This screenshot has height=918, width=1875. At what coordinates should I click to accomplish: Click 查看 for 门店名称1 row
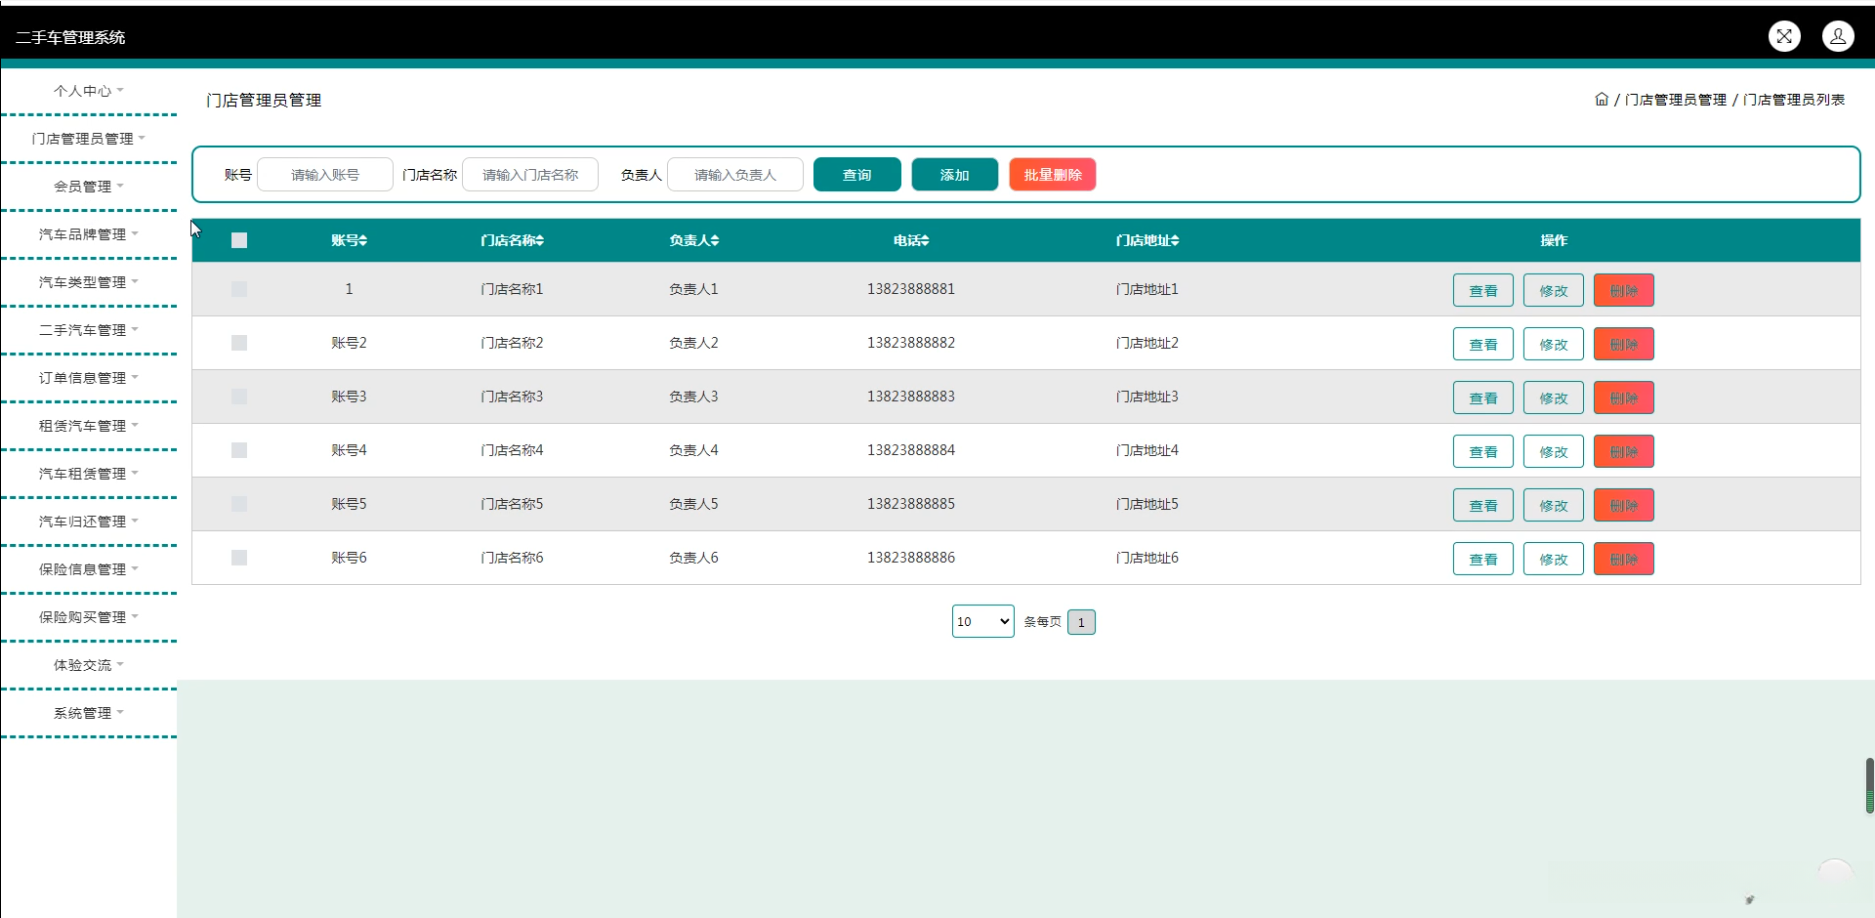pos(1483,290)
